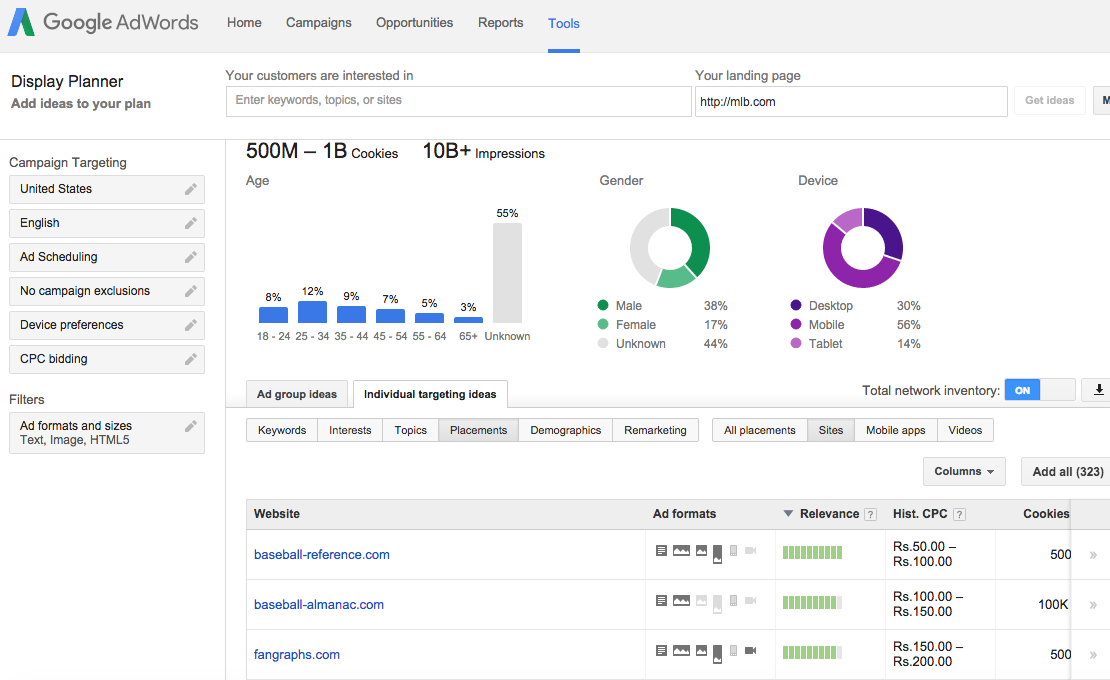The width and height of the screenshot is (1110, 680).
Task: Sort by the Relevance column arrow
Action: (788, 514)
